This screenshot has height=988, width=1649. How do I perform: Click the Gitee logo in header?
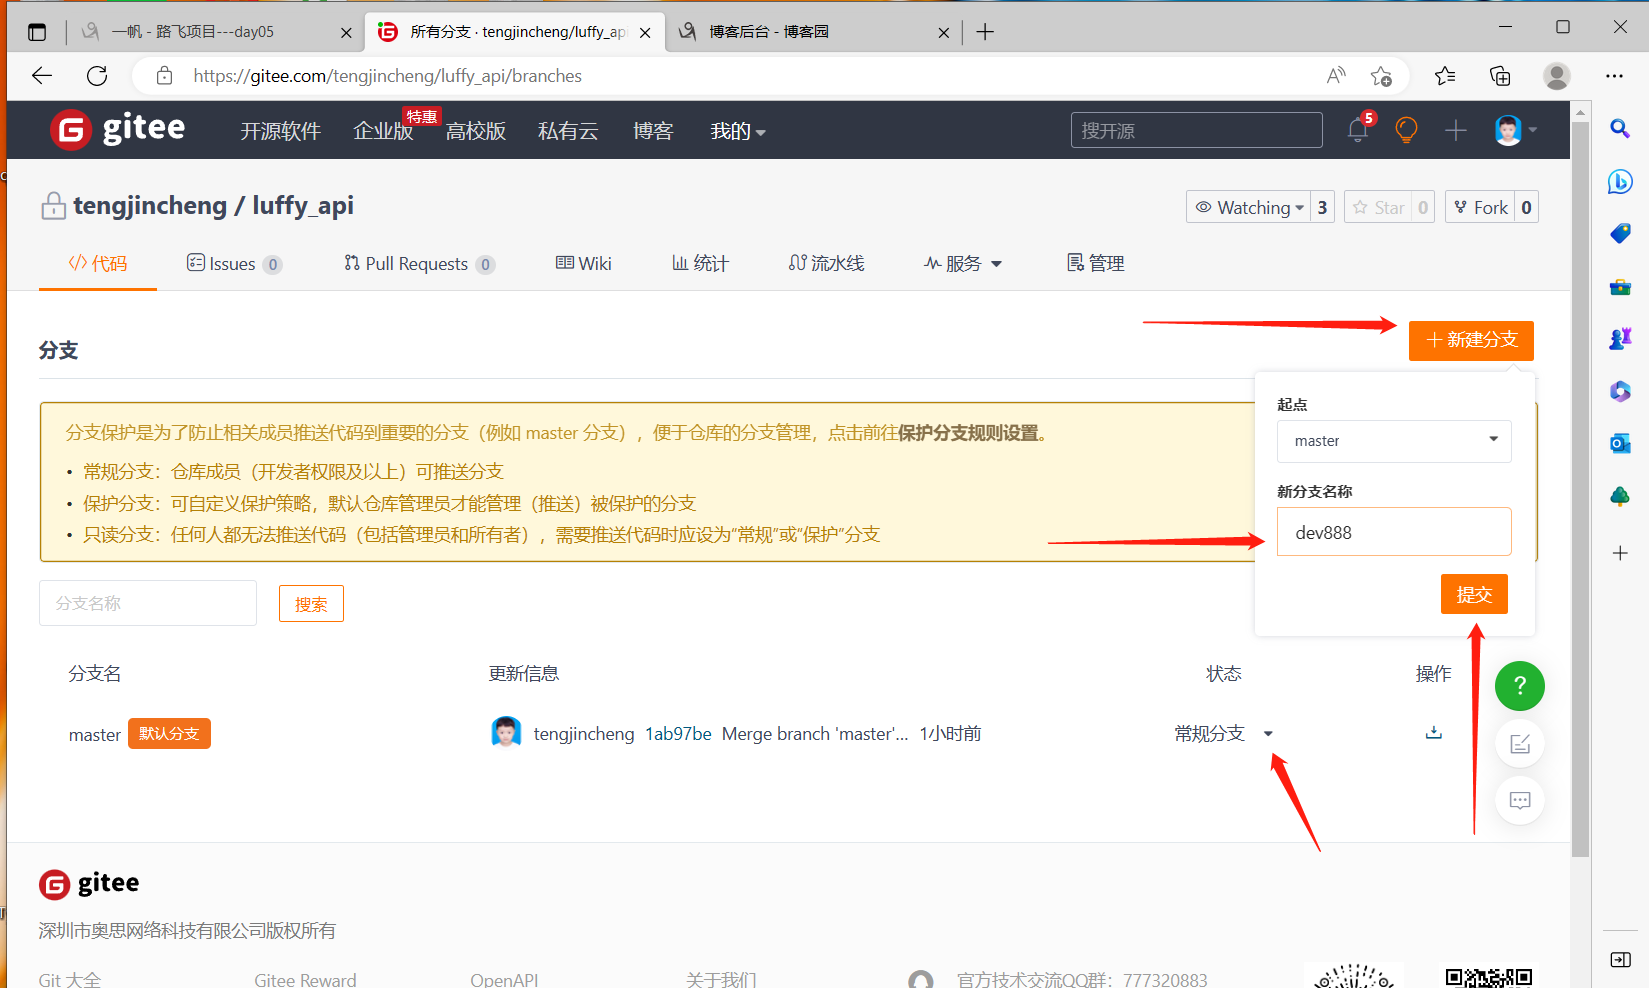(118, 129)
